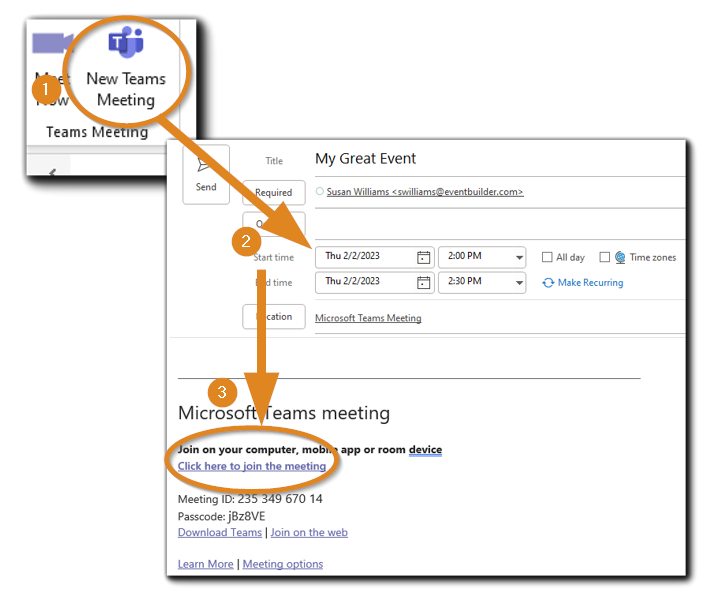
Task: Click the Meet Now camera icon
Action: (x=50, y=43)
